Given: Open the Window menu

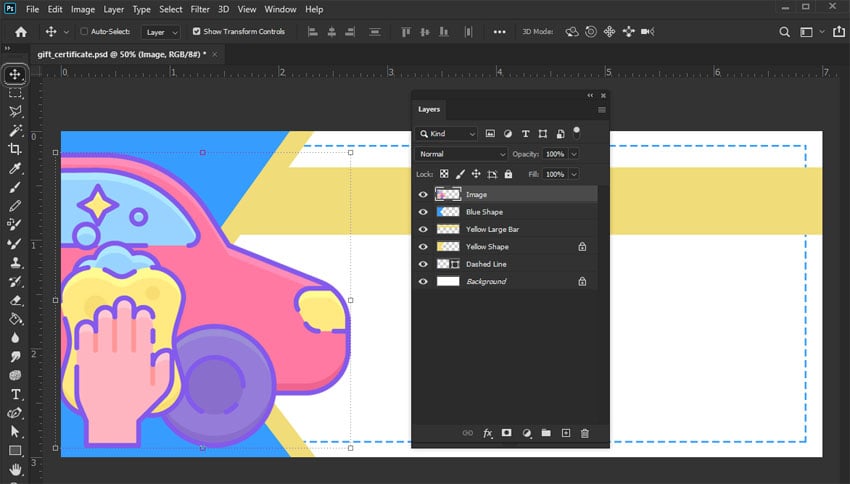Looking at the screenshot, I should (x=280, y=9).
